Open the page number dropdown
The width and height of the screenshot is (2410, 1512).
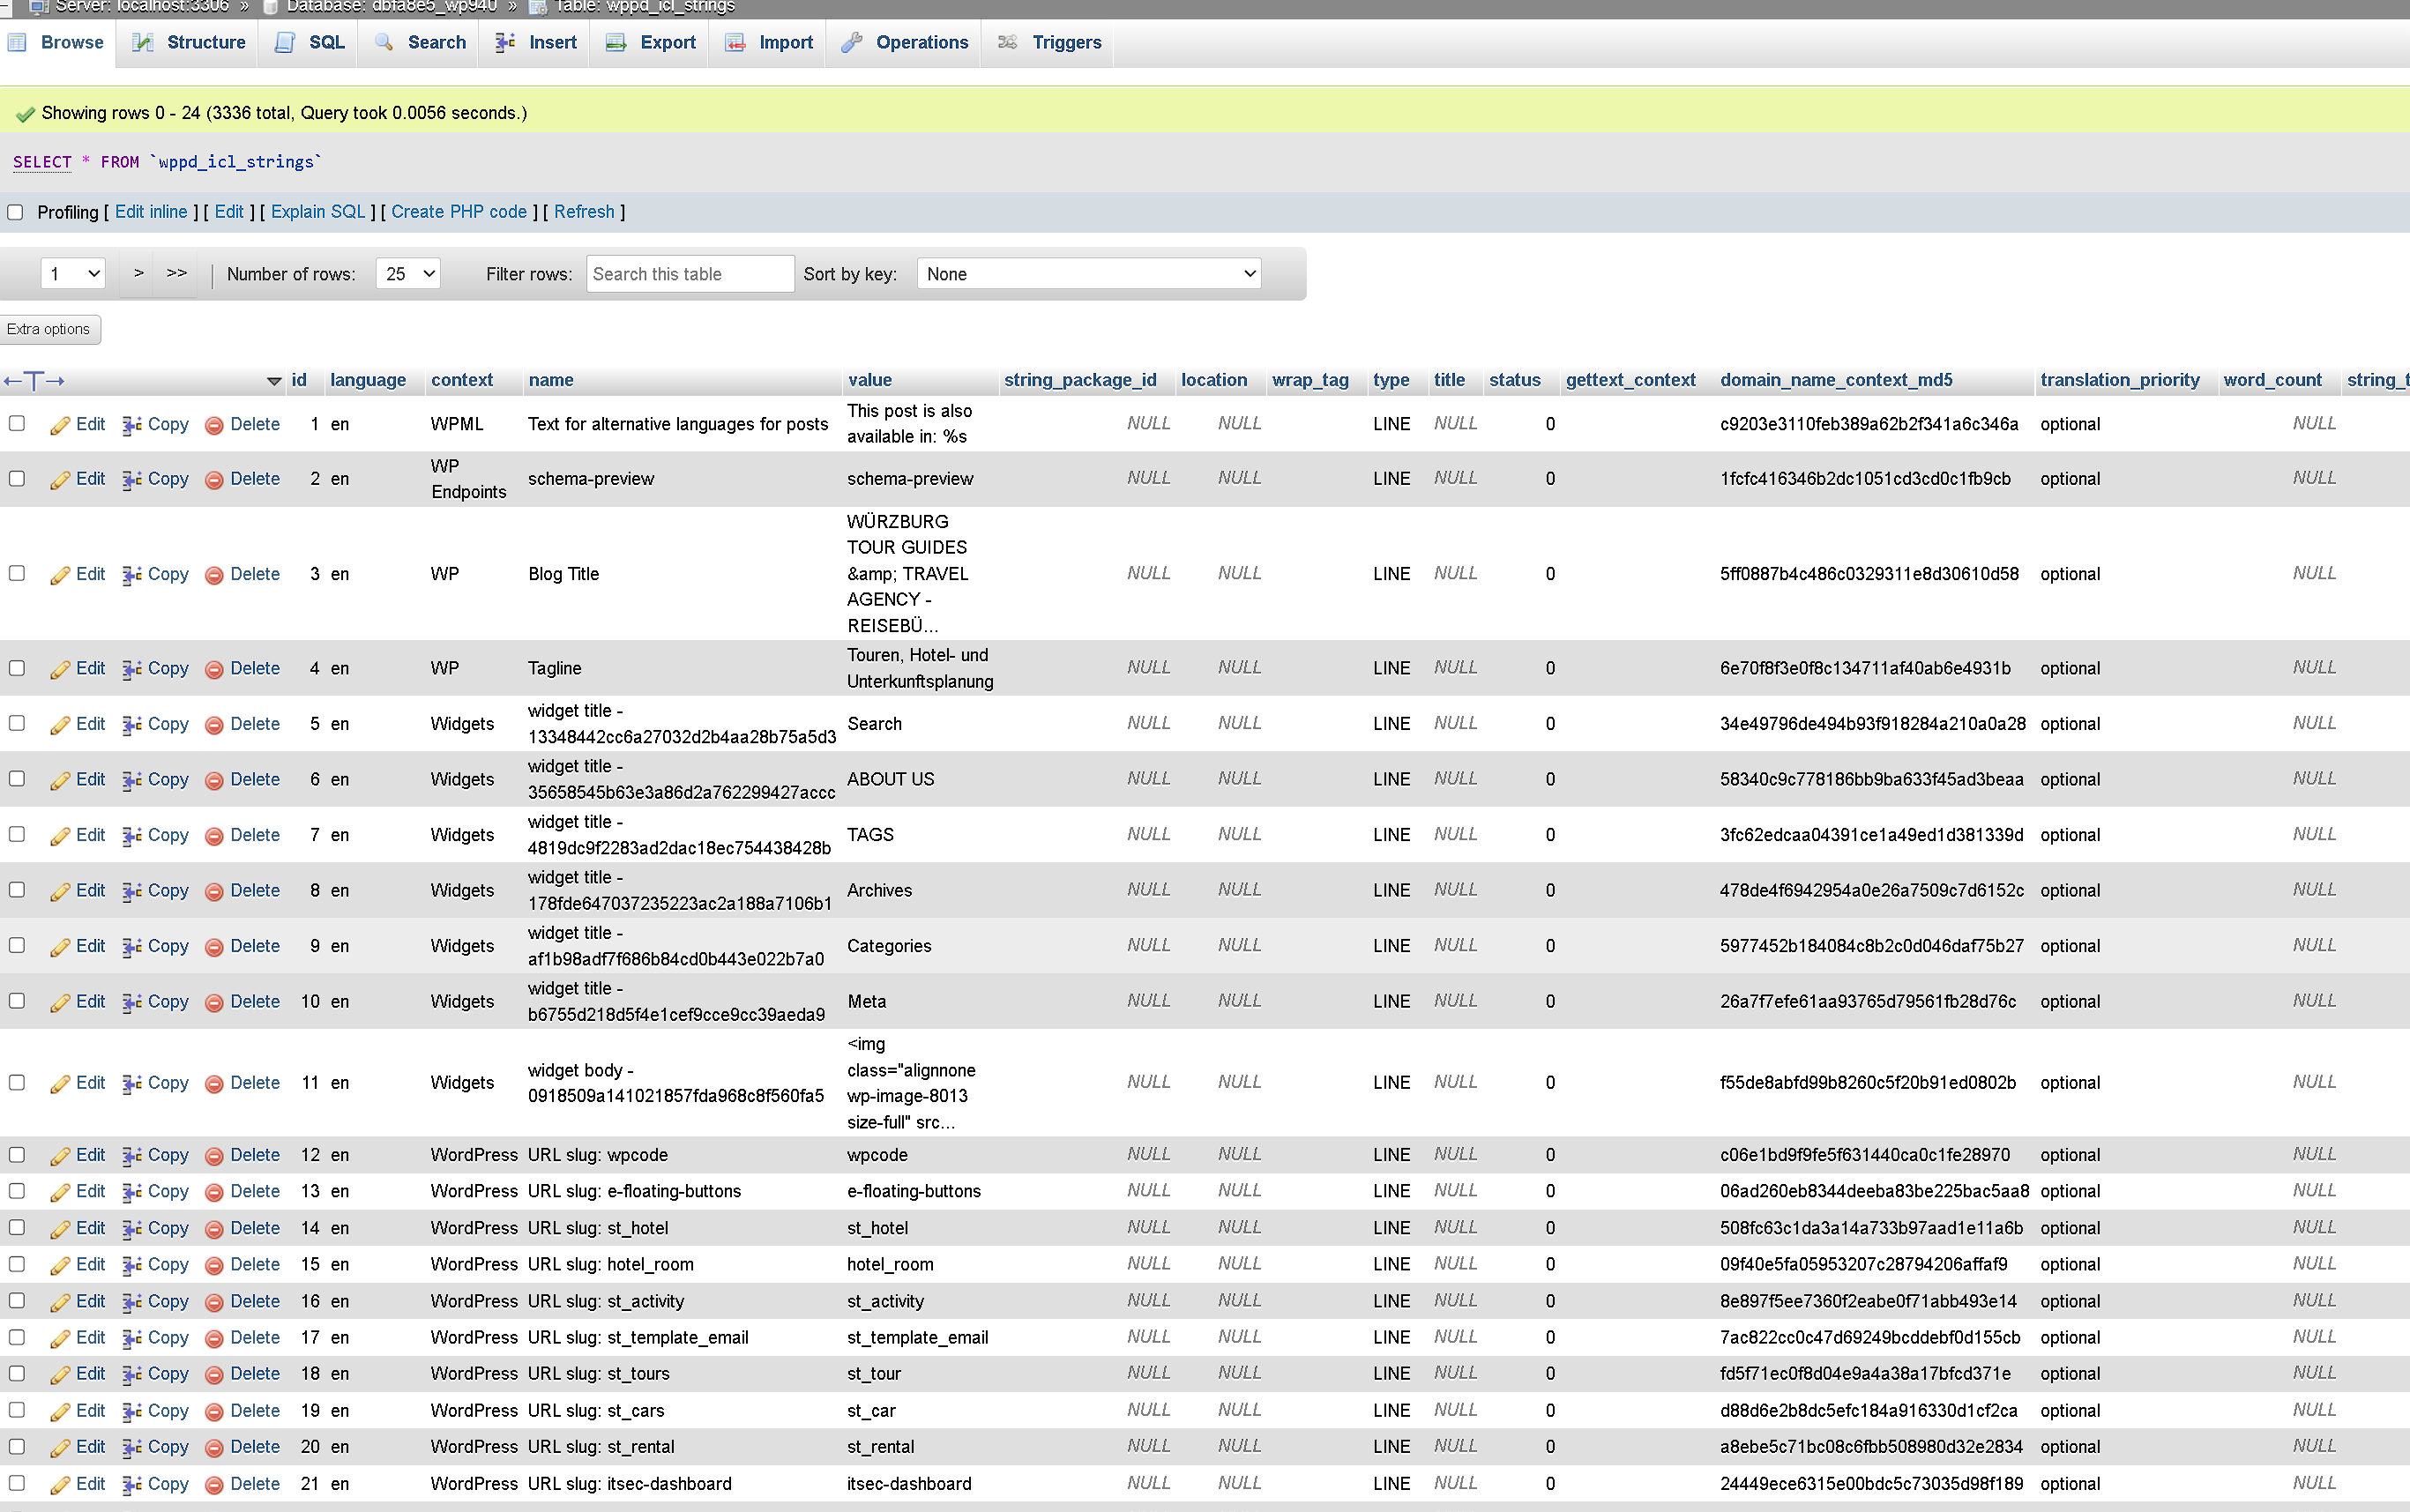[x=73, y=274]
